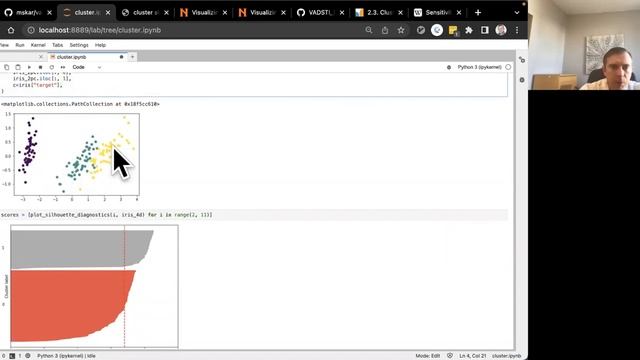Screen dimensions: 640x360
Task: Click 'Mode: Edit' in the status bar
Action: point(428,356)
